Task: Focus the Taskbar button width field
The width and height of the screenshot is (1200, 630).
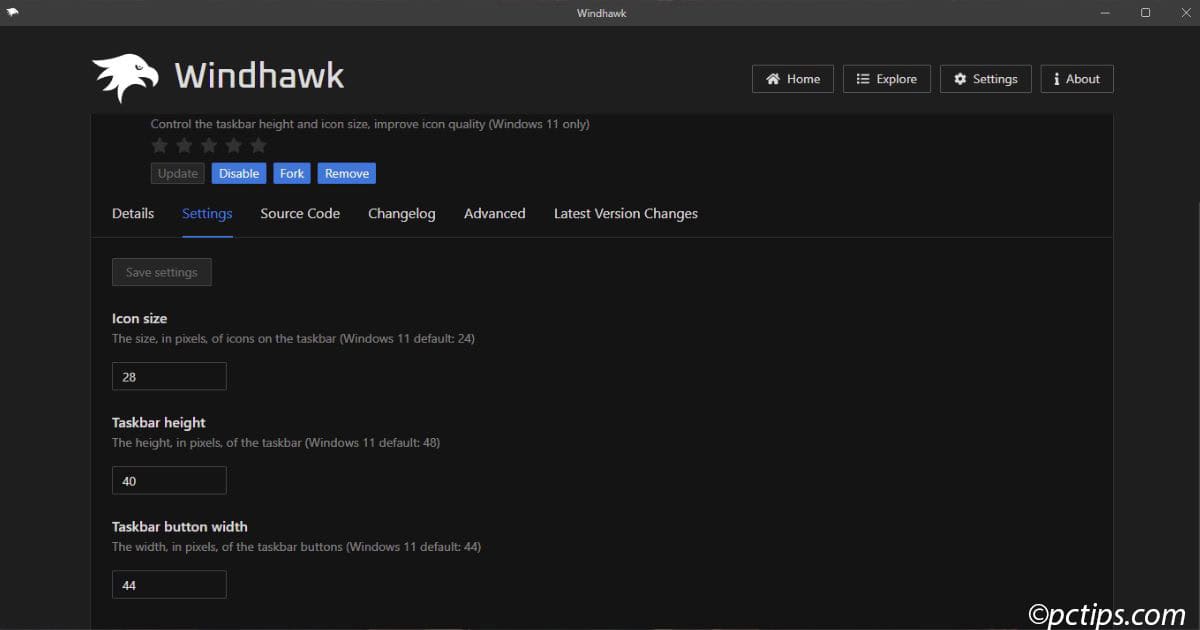Action: coord(169,584)
